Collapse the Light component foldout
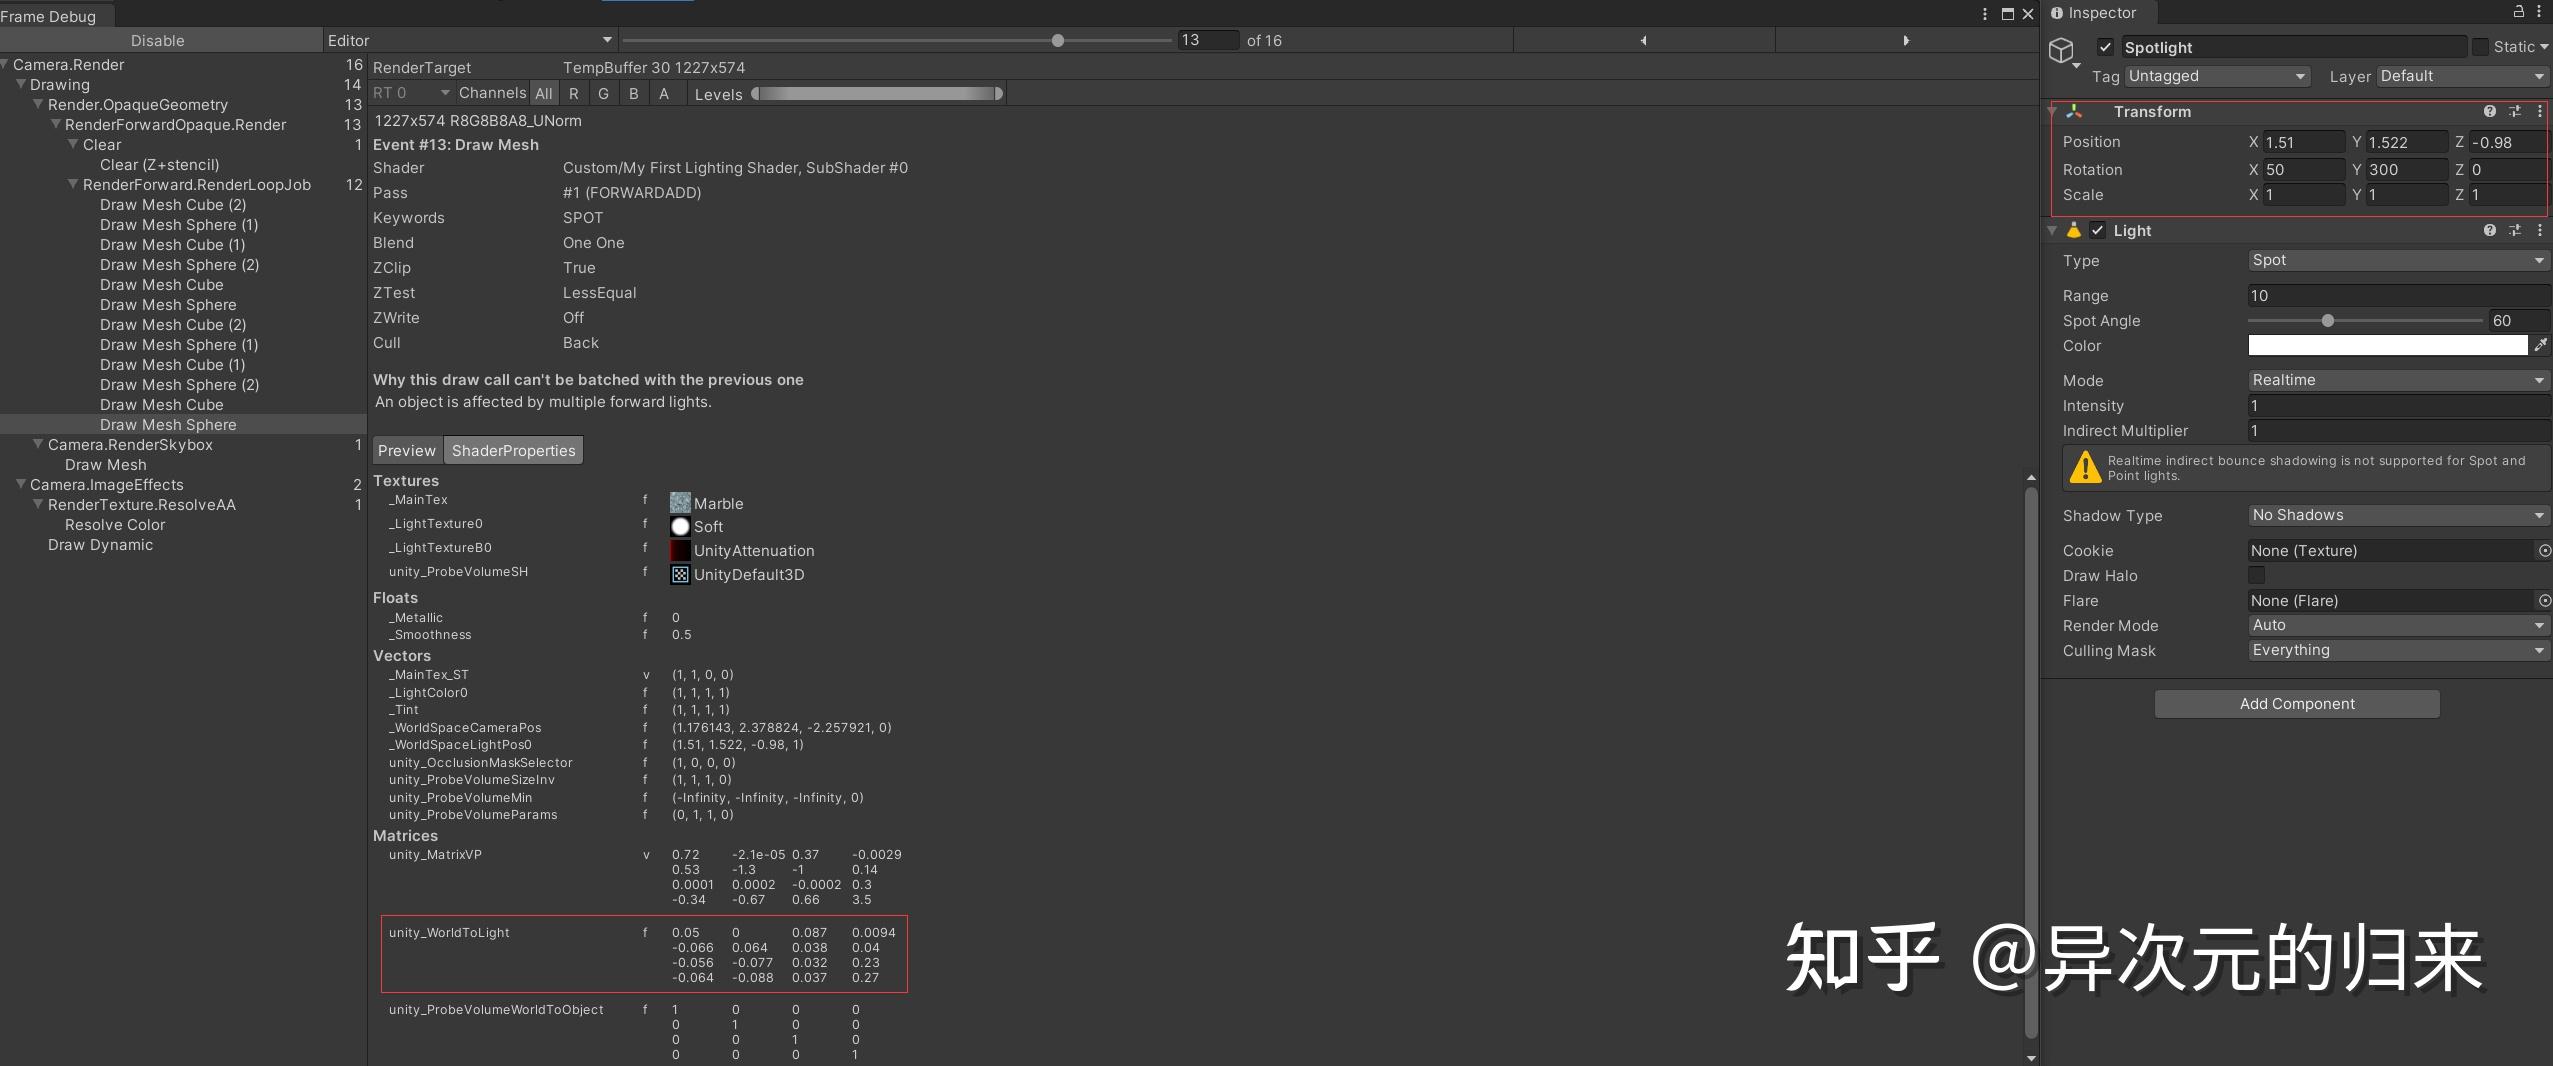2553x1066 pixels. coord(2052,230)
